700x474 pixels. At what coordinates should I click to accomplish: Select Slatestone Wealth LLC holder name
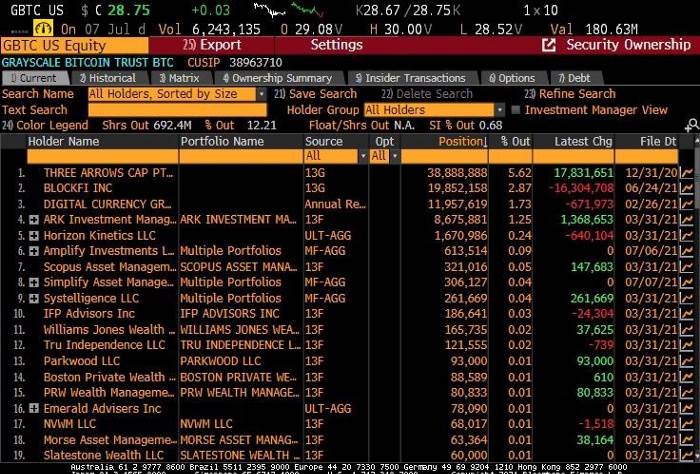pos(104,456)
